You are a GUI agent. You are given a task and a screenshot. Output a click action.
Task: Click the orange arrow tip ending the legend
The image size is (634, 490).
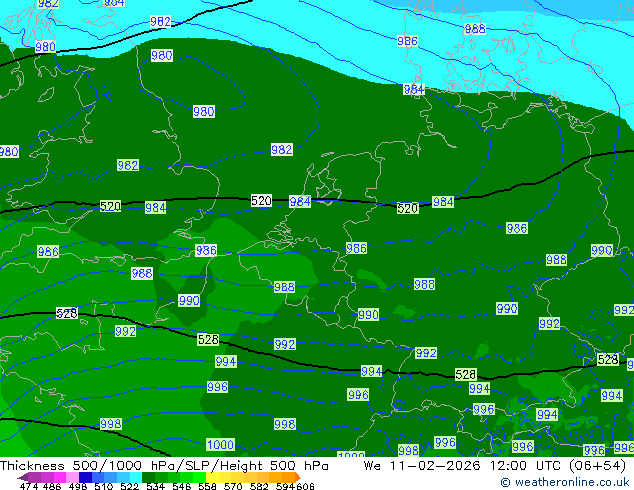pyautogui.click(x=298, y=477)
